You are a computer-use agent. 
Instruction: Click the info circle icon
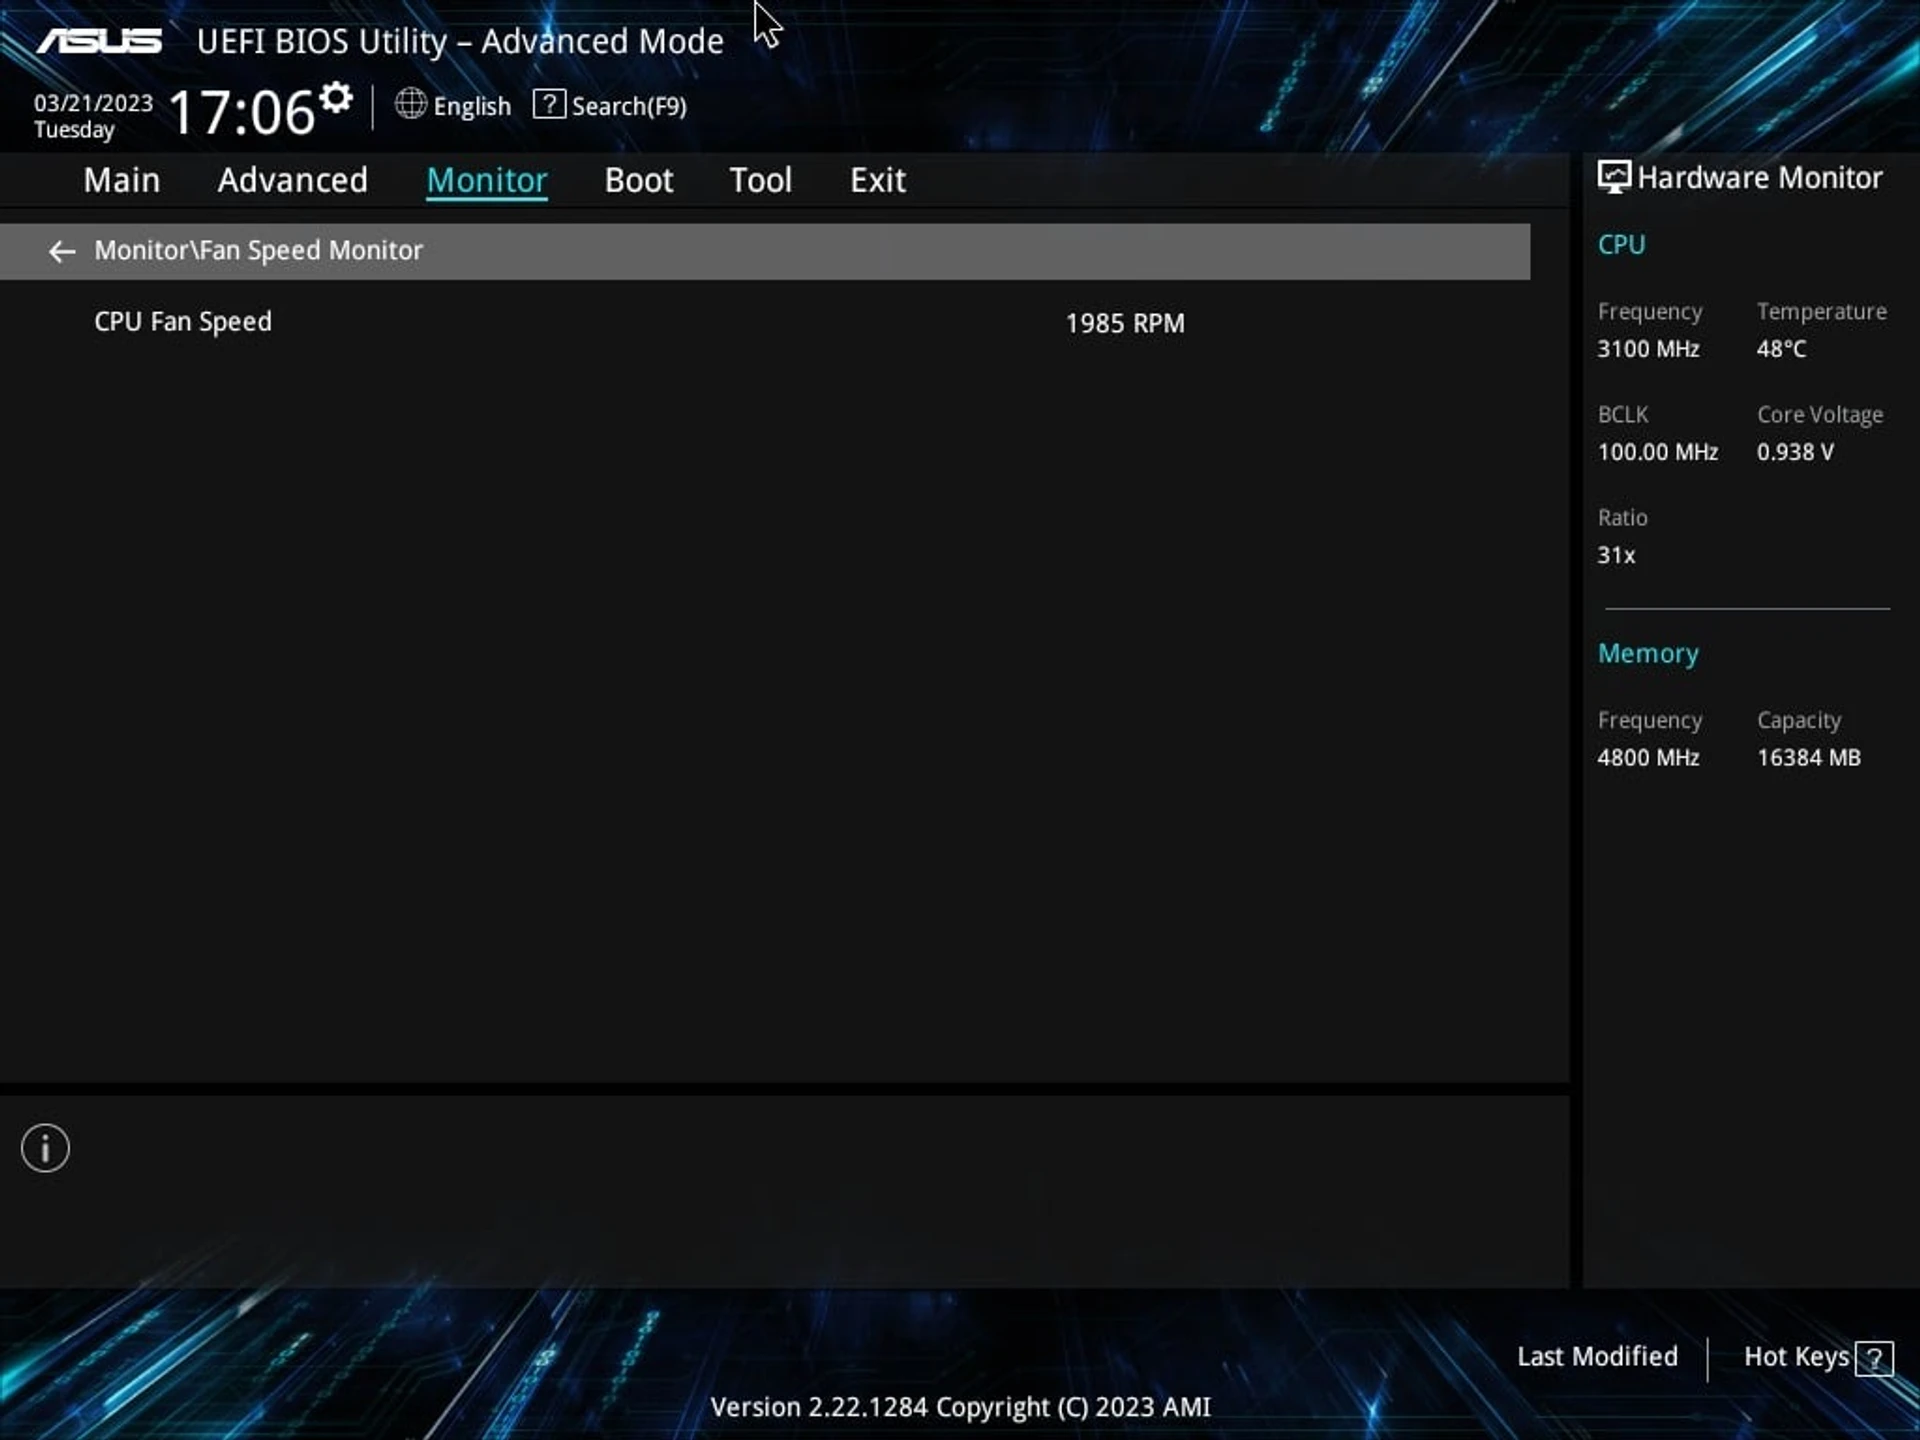pos(45,1148)
